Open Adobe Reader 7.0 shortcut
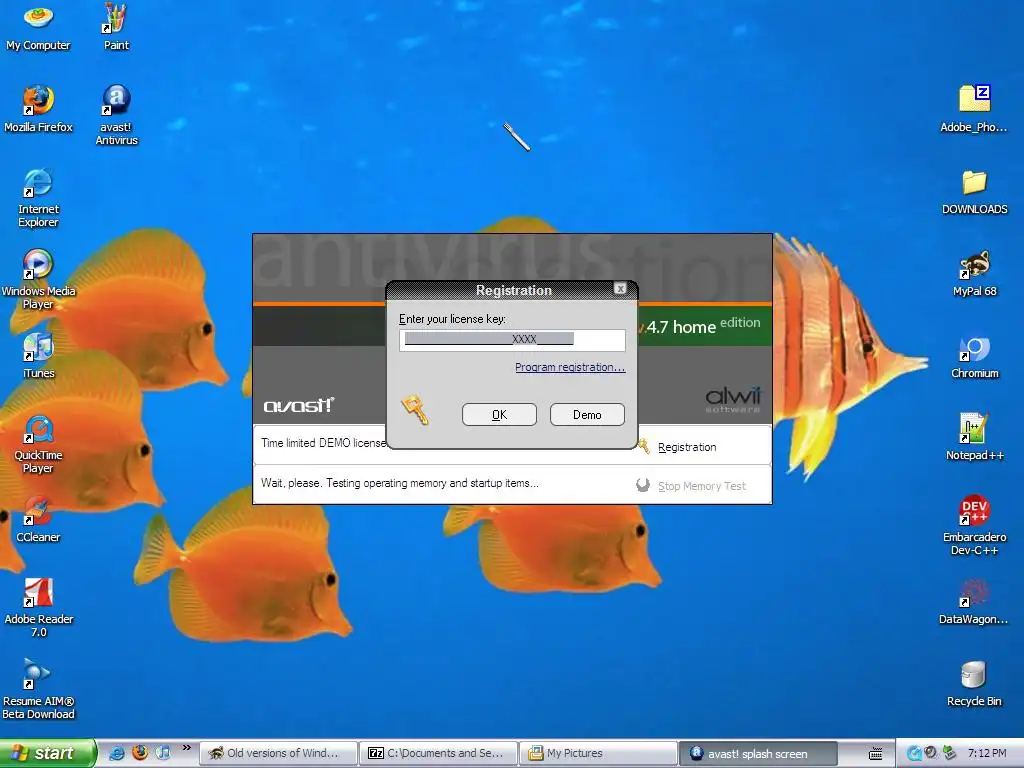This screenshot has width=1024, height=768. pos(38,607)
